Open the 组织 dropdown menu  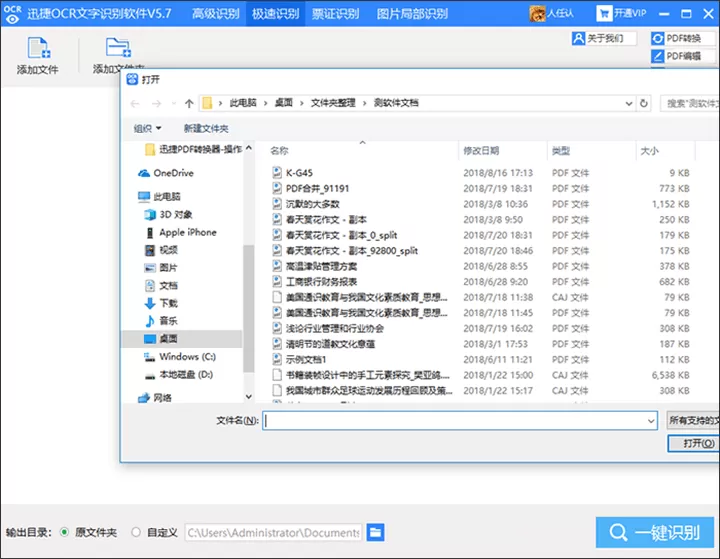pyautogui.click(x=147, y=128)
